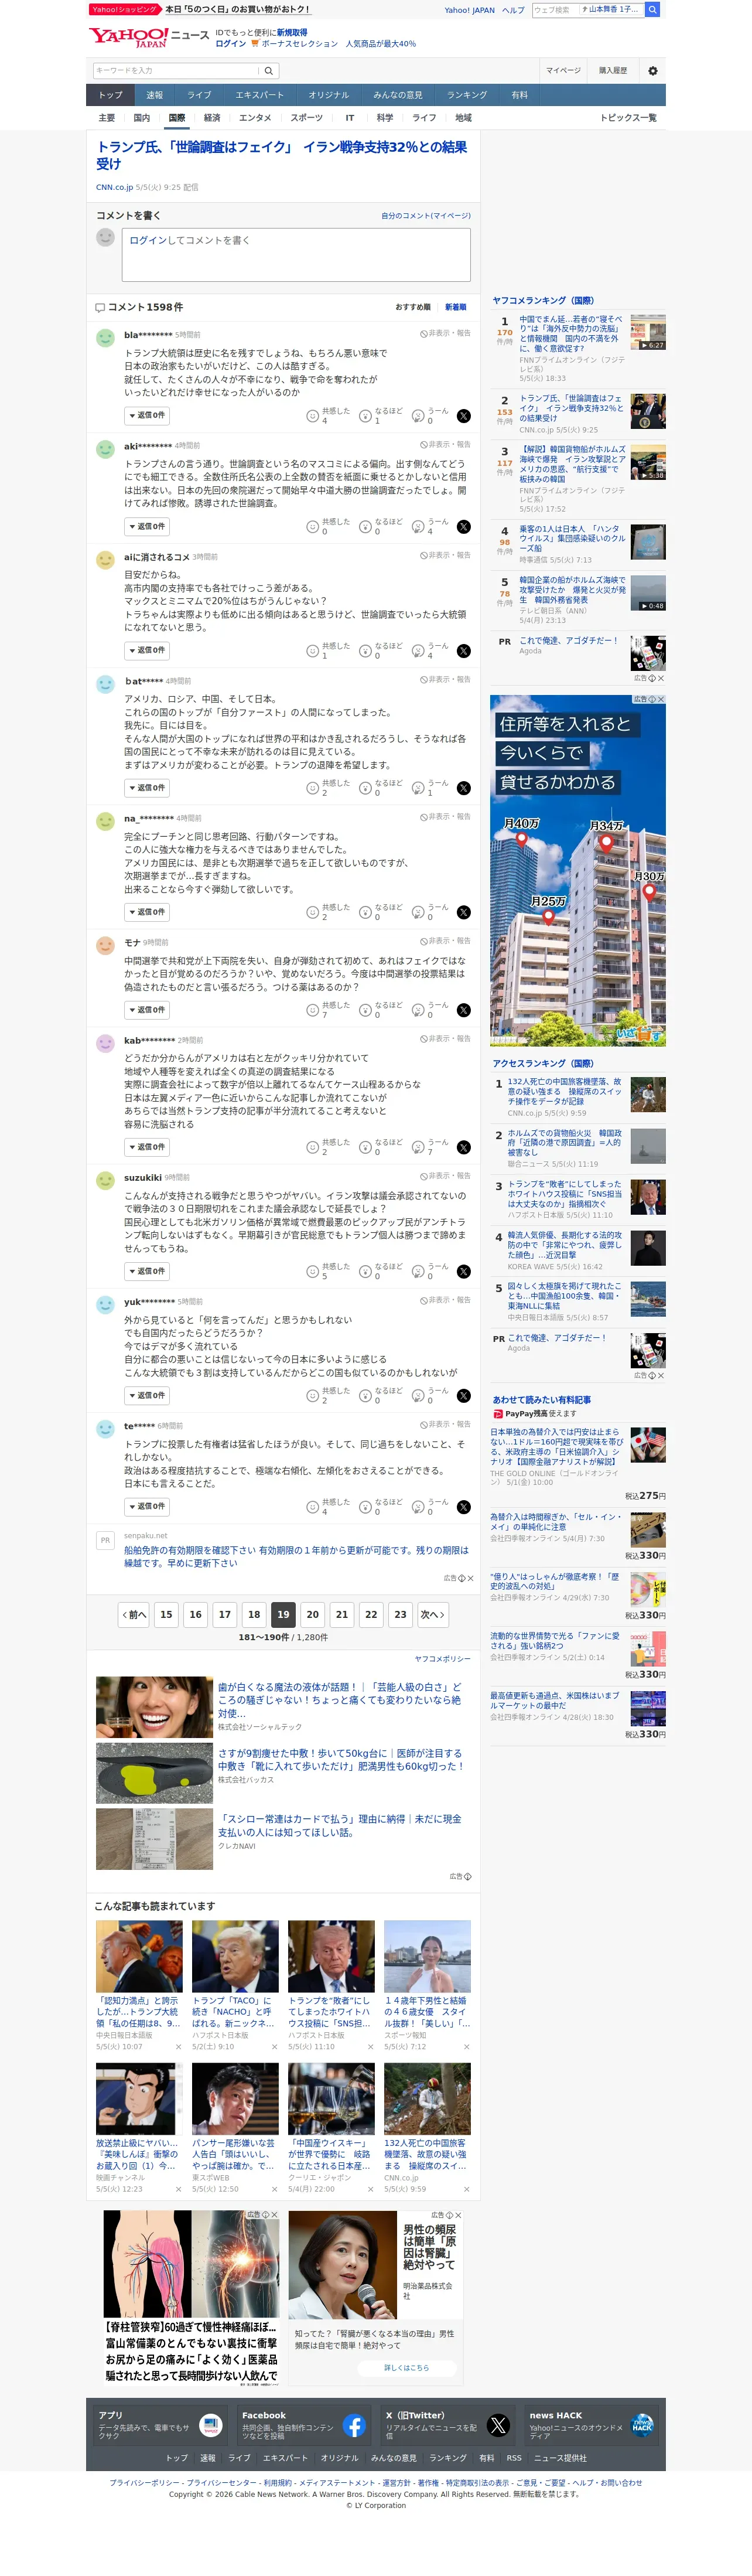Expand replies on yuk******** comment

pyautogui.click(x=146, y=1395)
